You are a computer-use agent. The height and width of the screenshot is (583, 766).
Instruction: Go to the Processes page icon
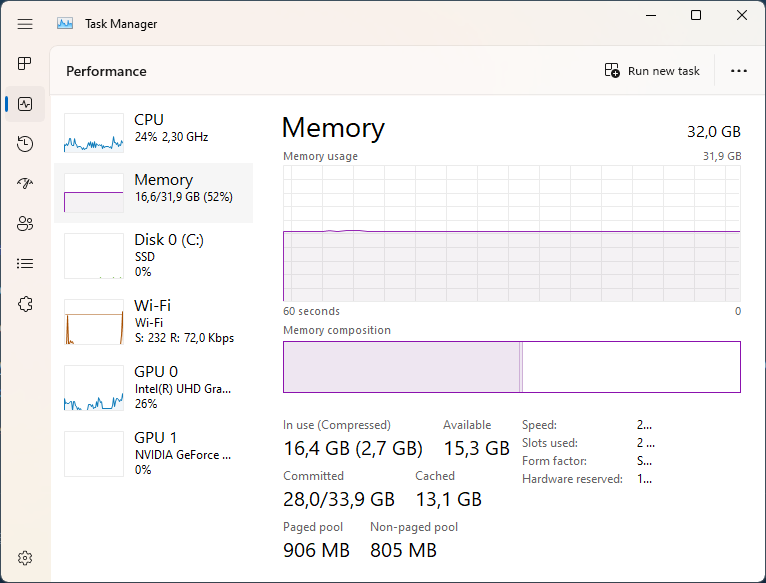(x=25, y=64)
